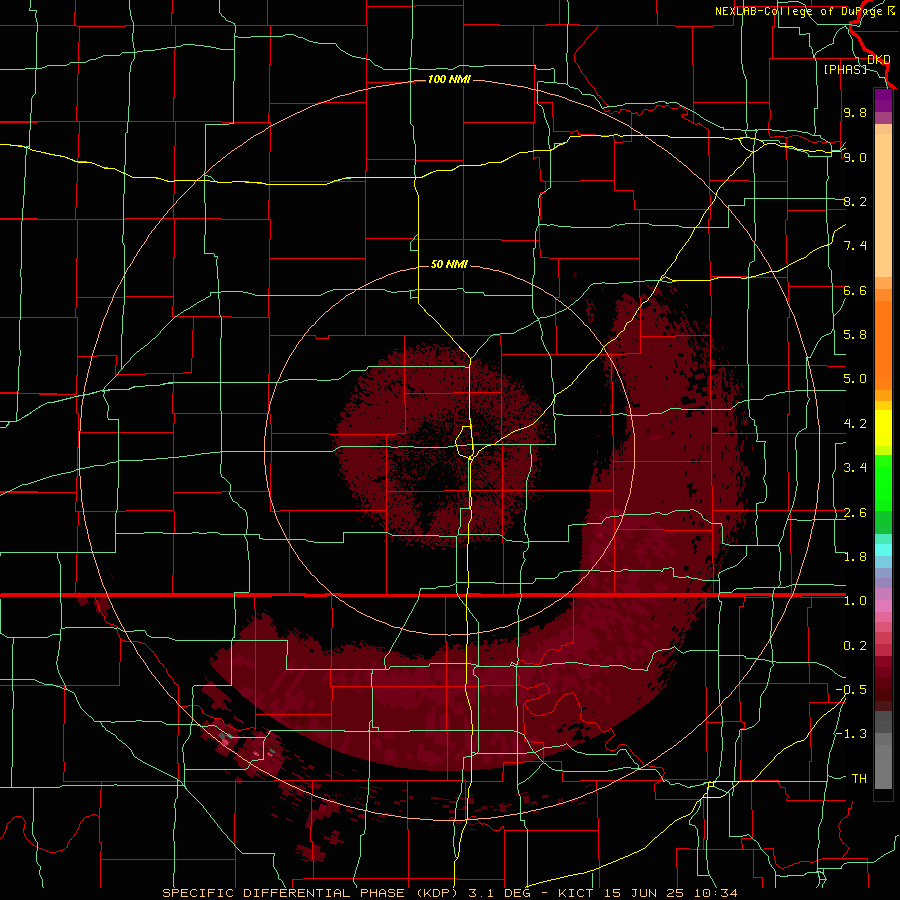This screenshot has height=900, width=900.
Task: Click the TH threshold label on the scale
Action: [x=859, y=779]
